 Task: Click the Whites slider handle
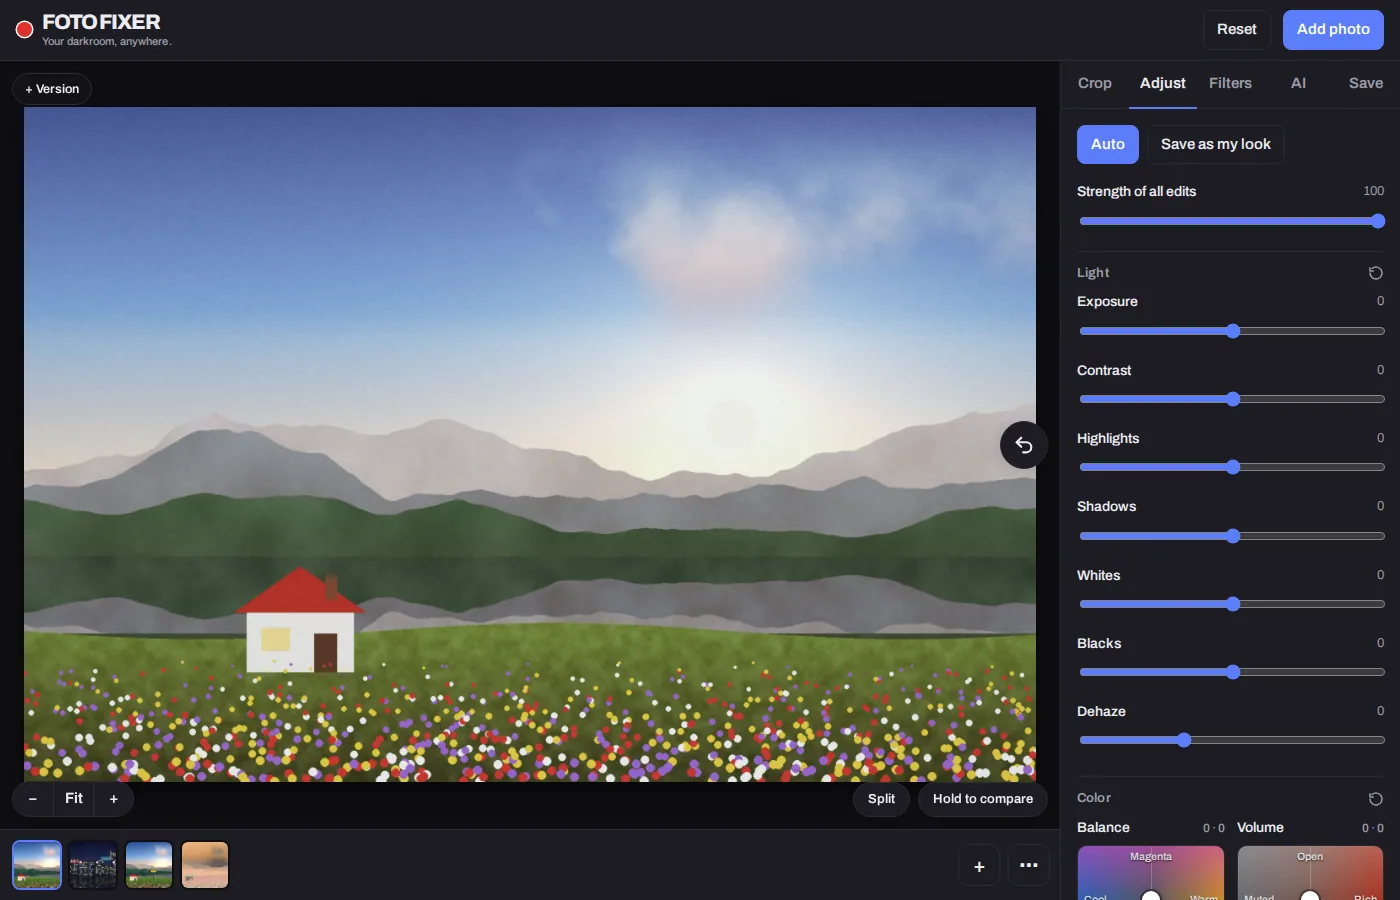1233,604
